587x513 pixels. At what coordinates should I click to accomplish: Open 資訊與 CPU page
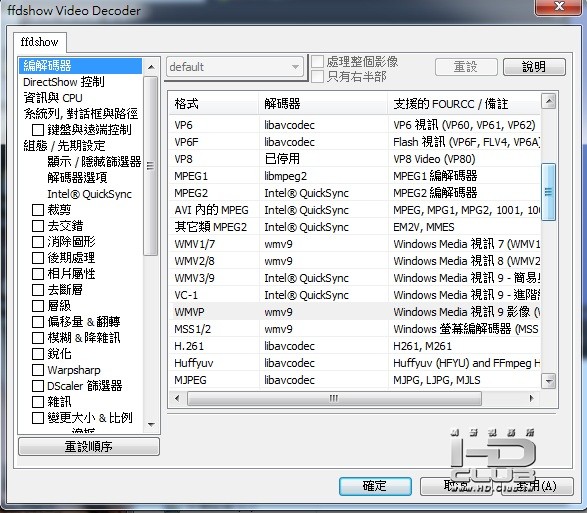click(x=53, y=98)
